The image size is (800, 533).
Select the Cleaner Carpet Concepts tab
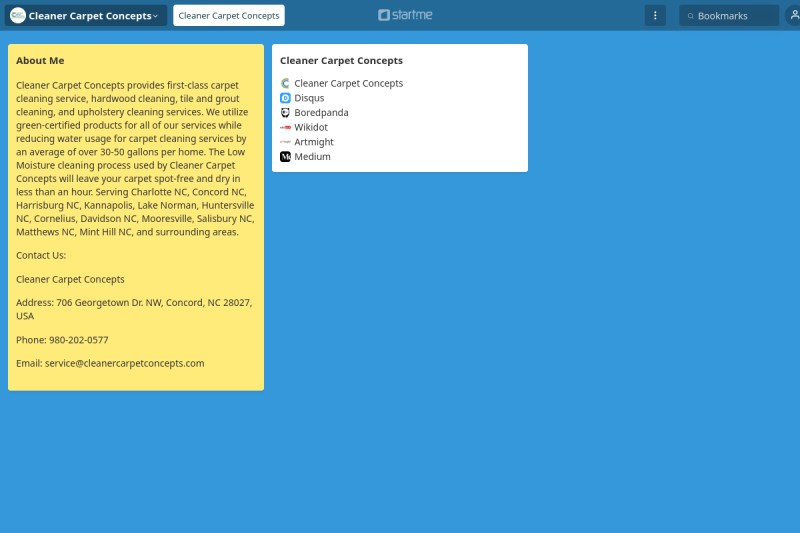229,15
